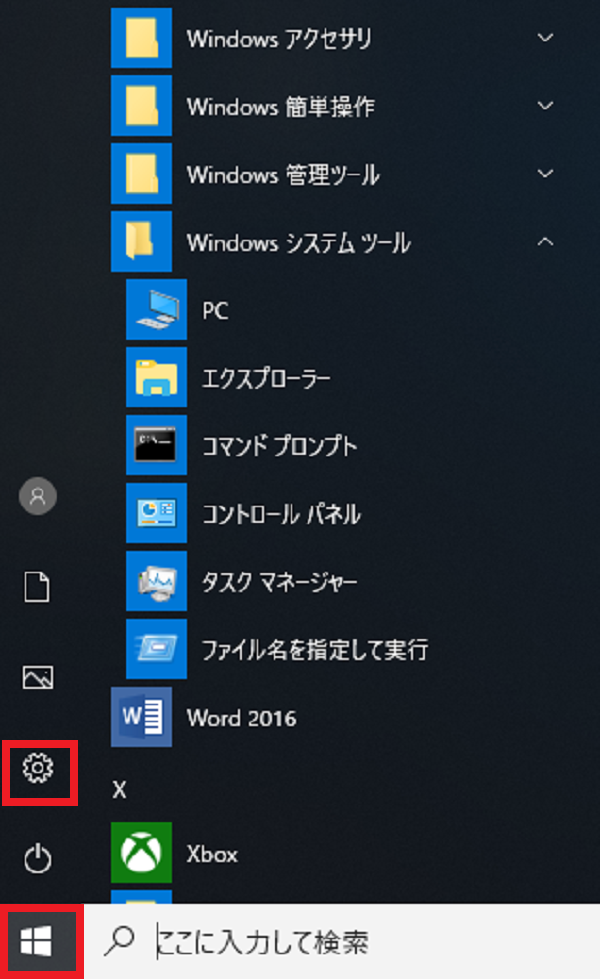Select the Windows システム ツール label

[298, 243]
